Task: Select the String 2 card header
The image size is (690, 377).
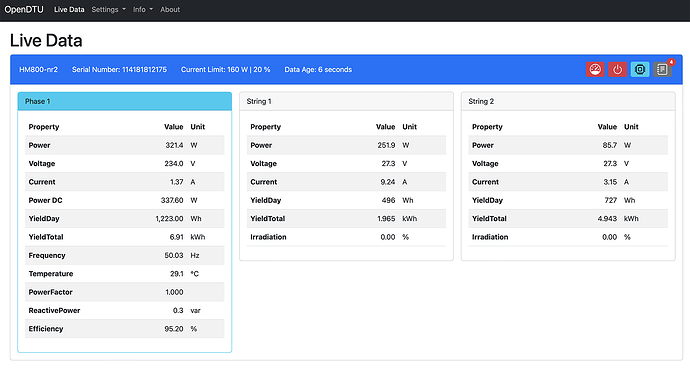Action: 568,101
